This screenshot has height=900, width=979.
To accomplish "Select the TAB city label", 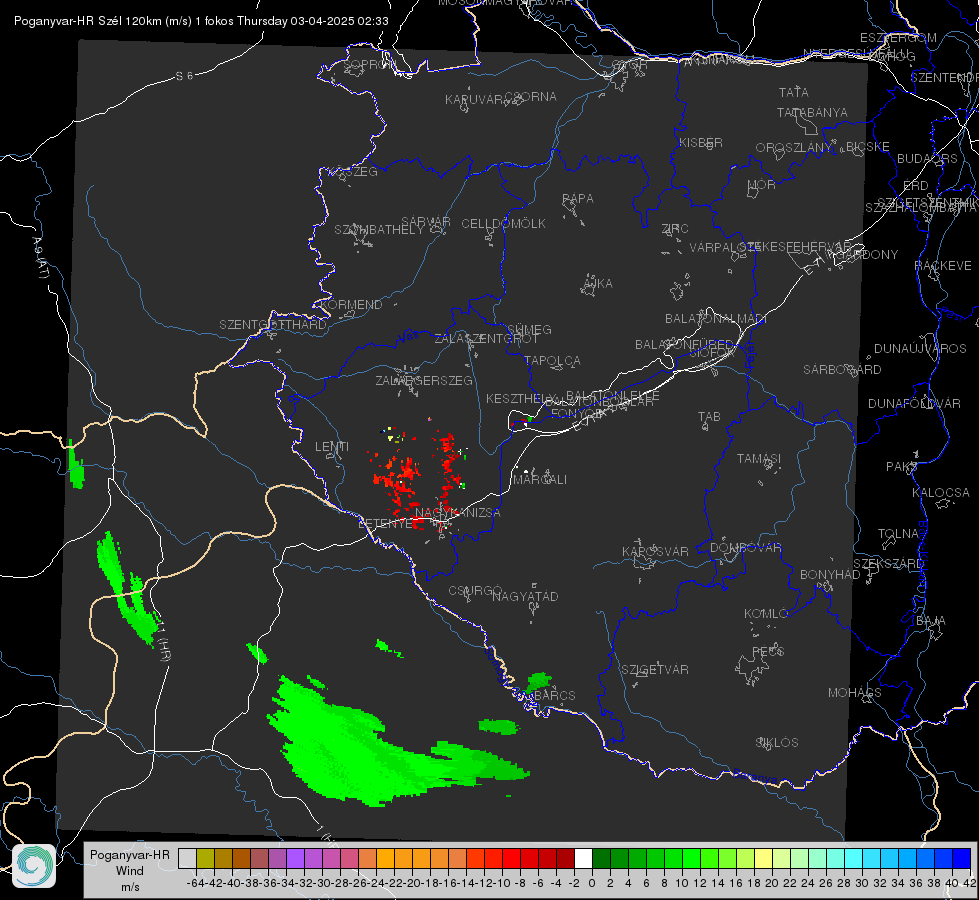I will pyautogui.click(x=709, y=417).
